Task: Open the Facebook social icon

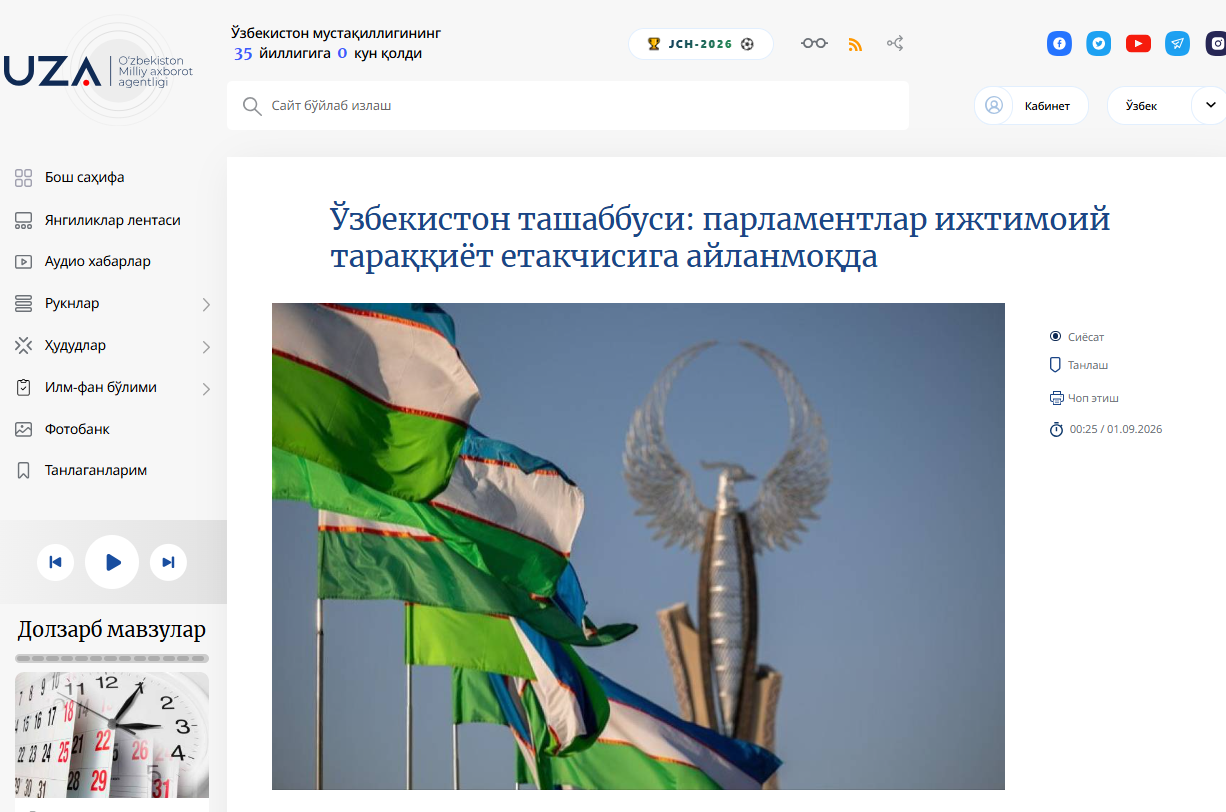Action: tap(1059, 44)
